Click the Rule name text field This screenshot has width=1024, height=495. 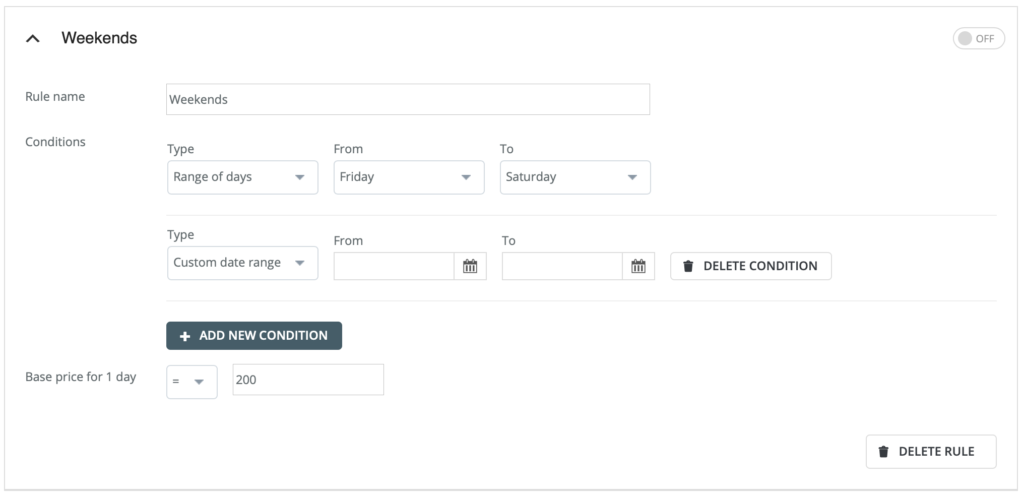pyautogui.click(x=407, y=100)
